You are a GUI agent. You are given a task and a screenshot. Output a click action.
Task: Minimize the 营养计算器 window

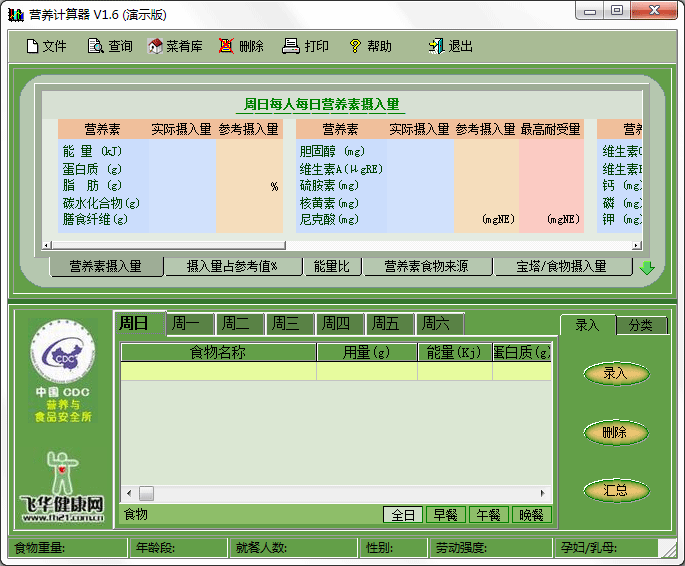pos(590,11)
